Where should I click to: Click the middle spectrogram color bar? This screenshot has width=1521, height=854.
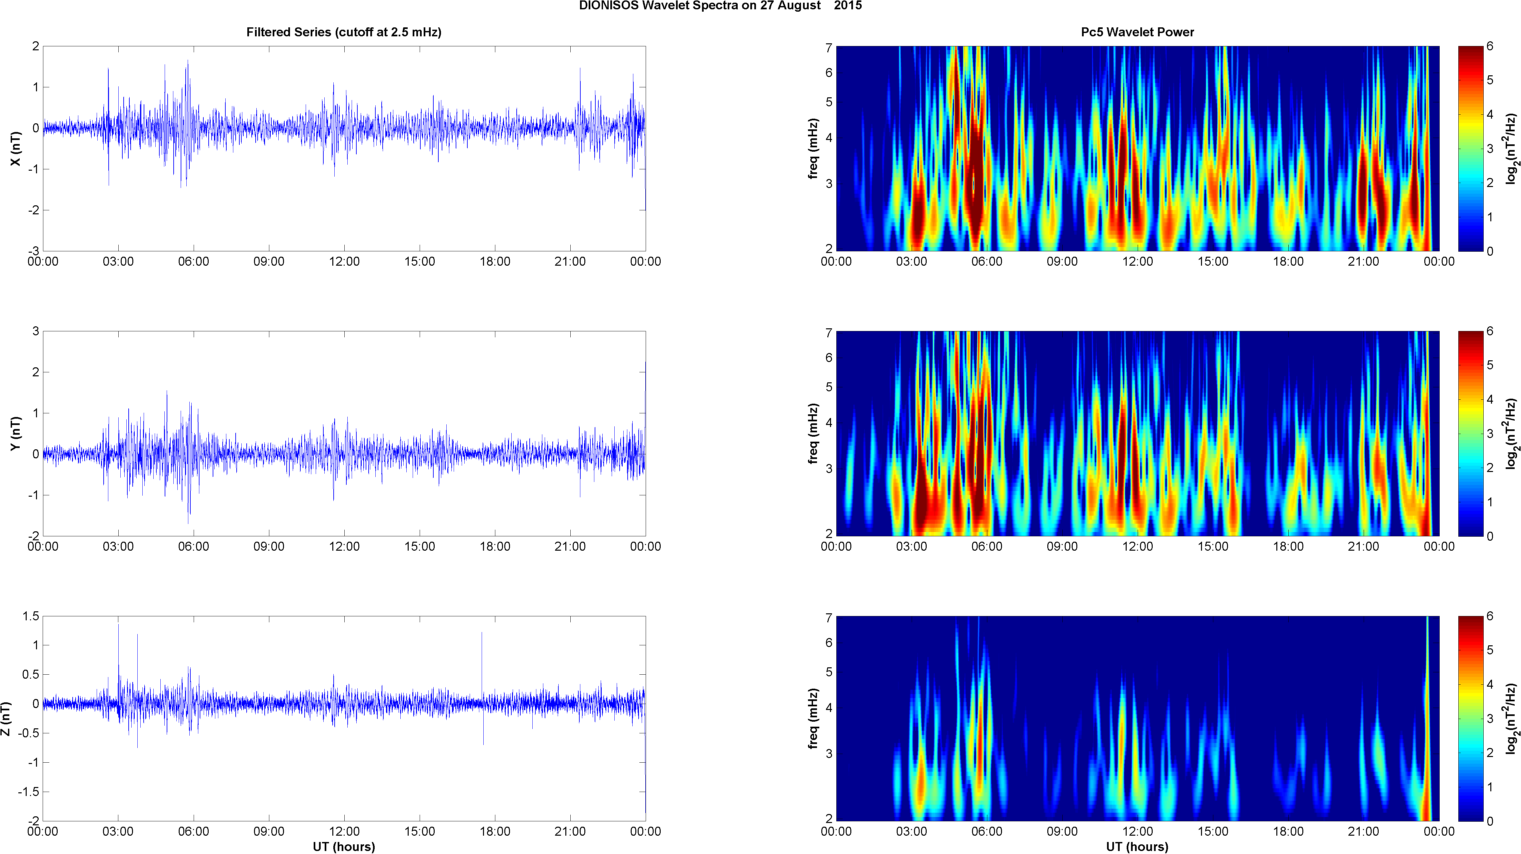tap(1471, 433)
